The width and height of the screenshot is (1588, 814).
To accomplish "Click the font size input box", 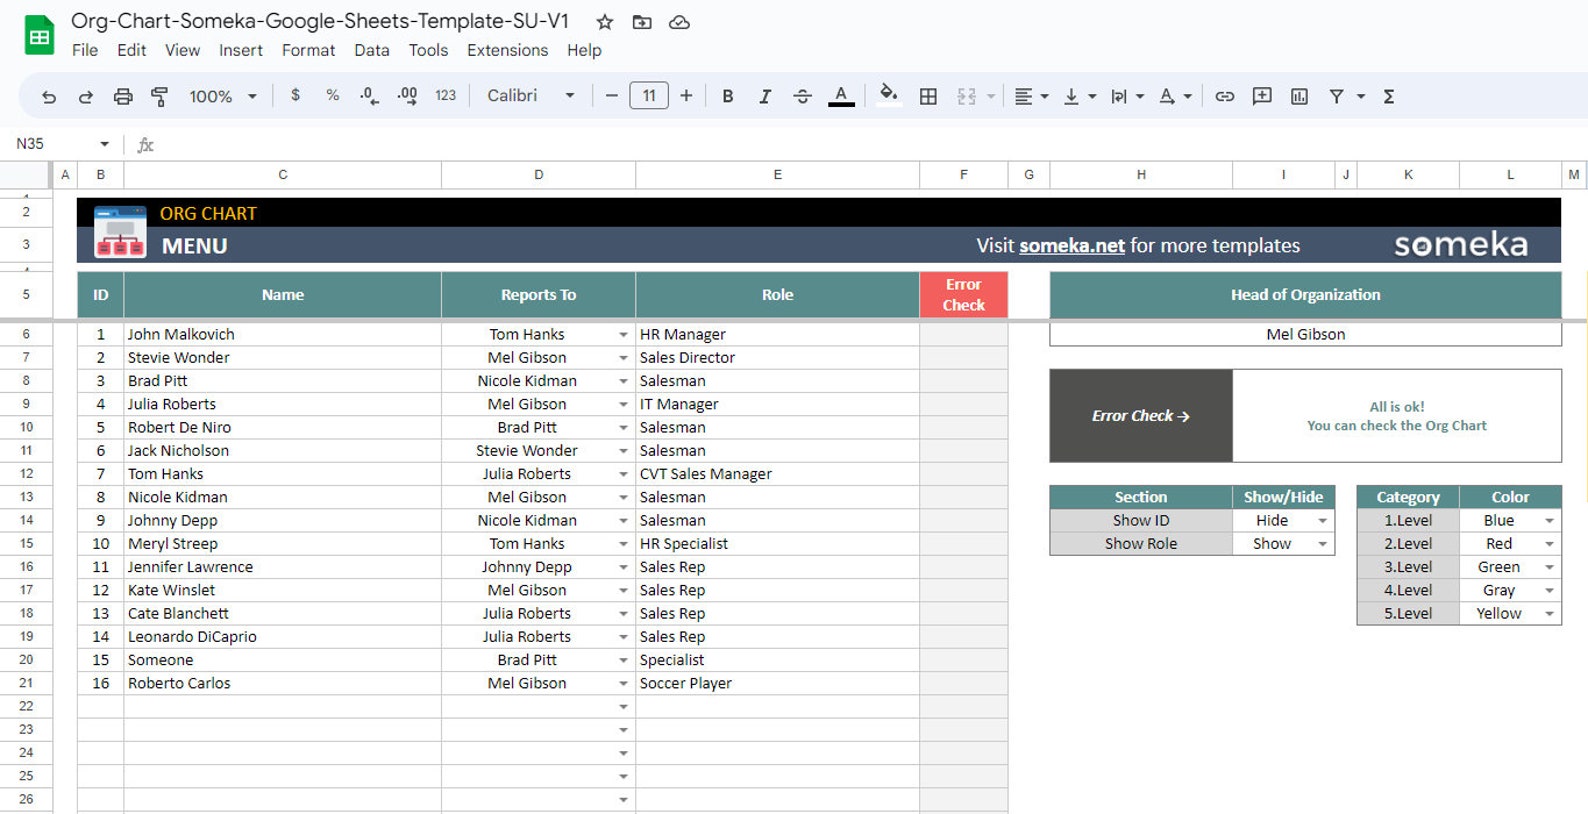I will coord(649,96).
